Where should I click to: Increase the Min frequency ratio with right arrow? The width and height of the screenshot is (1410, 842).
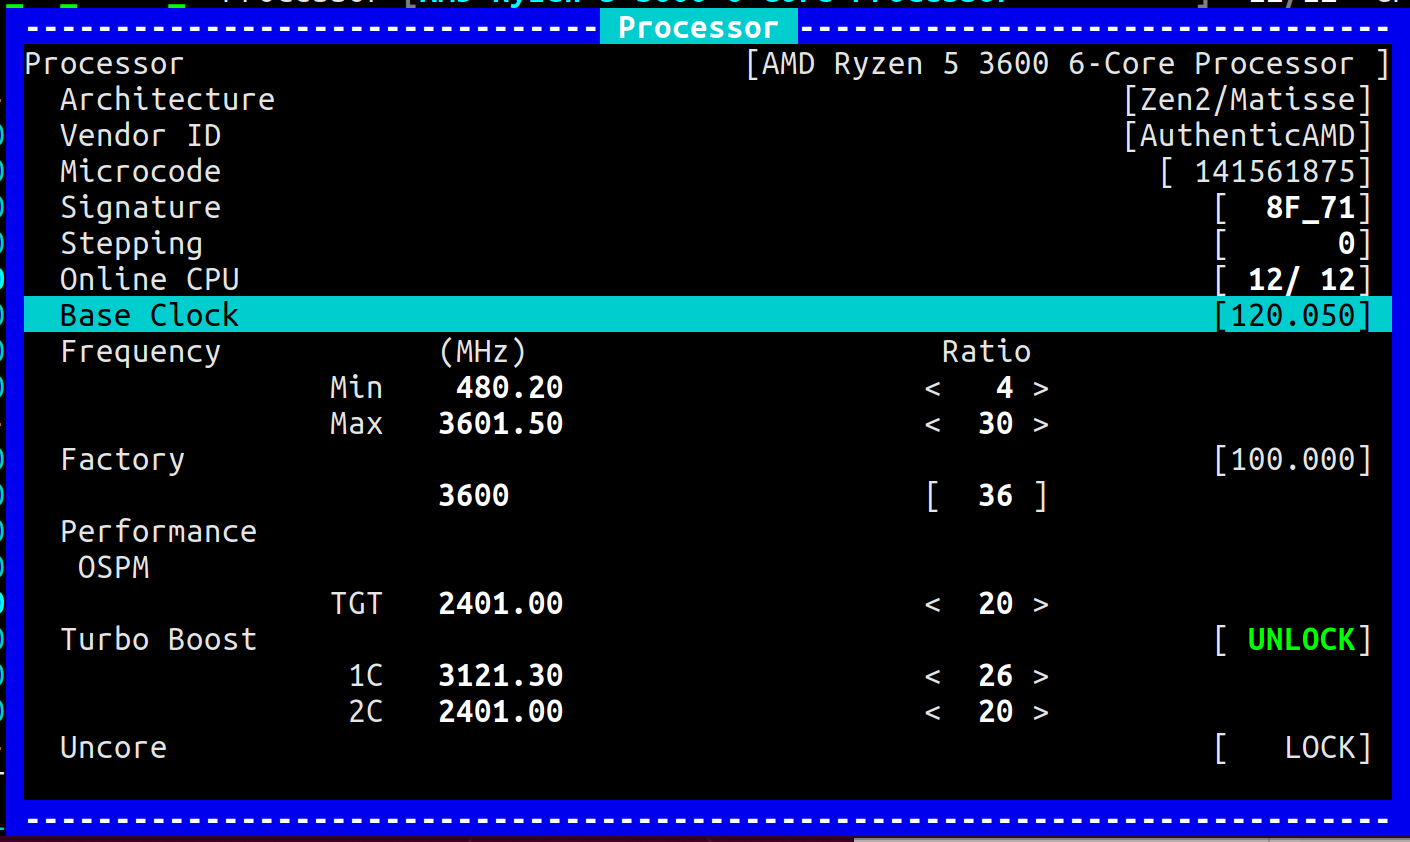(x=1041, y=388)
